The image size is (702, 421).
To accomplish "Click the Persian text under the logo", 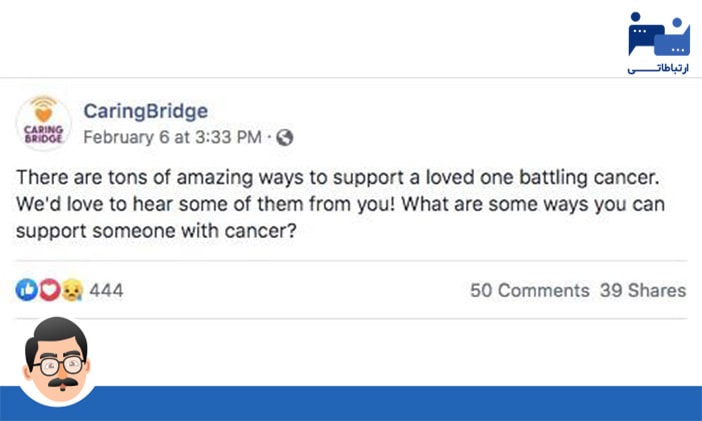I will (x=658, y=69).
